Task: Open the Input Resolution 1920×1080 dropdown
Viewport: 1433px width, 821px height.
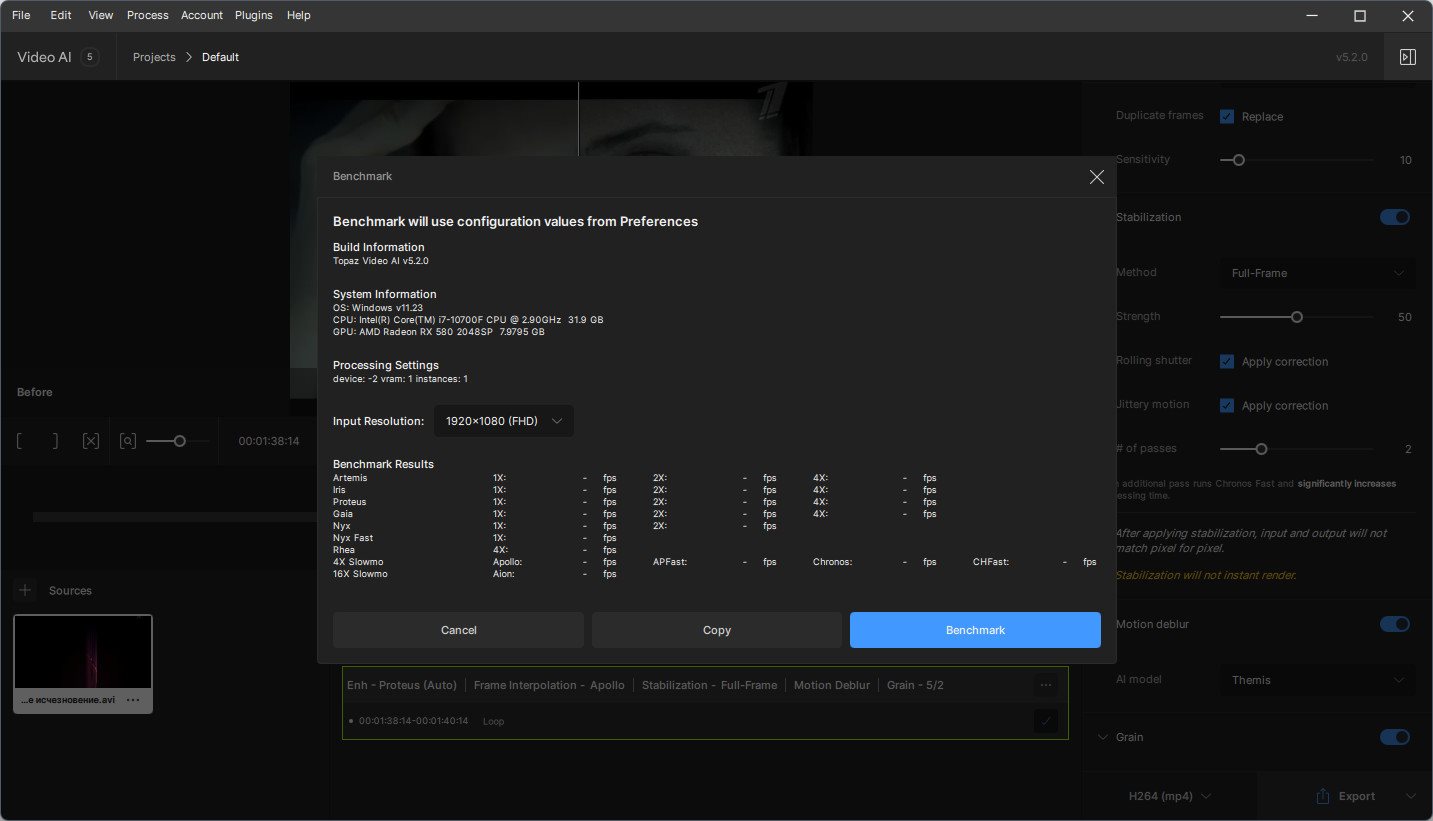Action: coord(504,421)
